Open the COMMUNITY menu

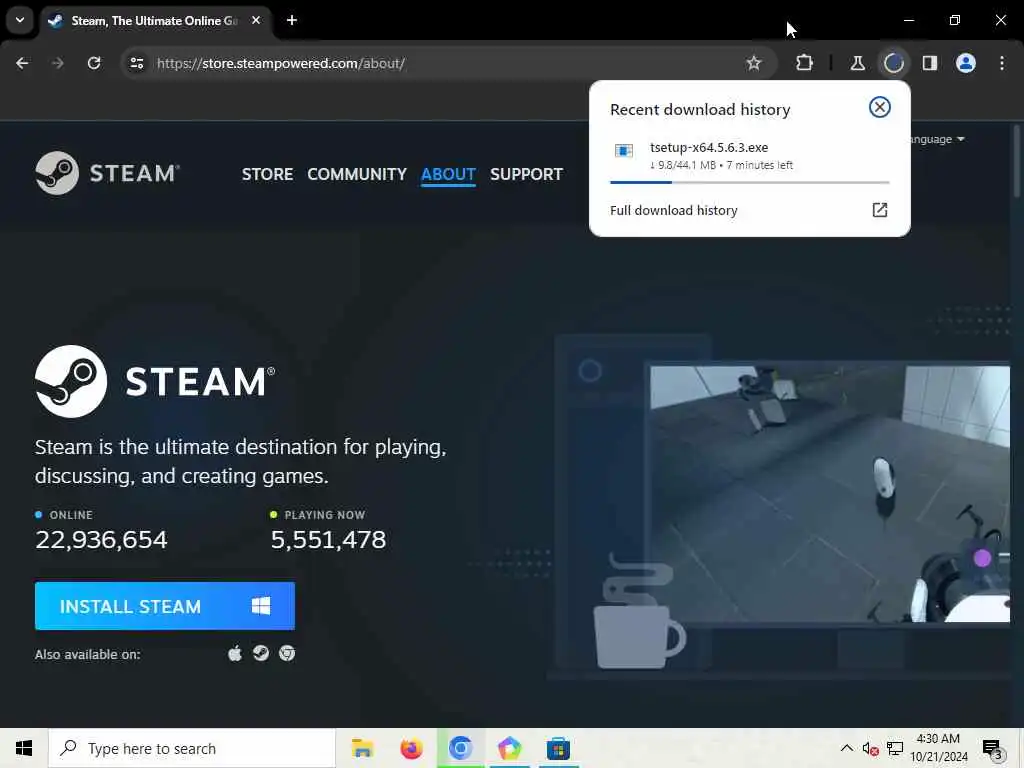pyautogui.click(x=357, y=174)
